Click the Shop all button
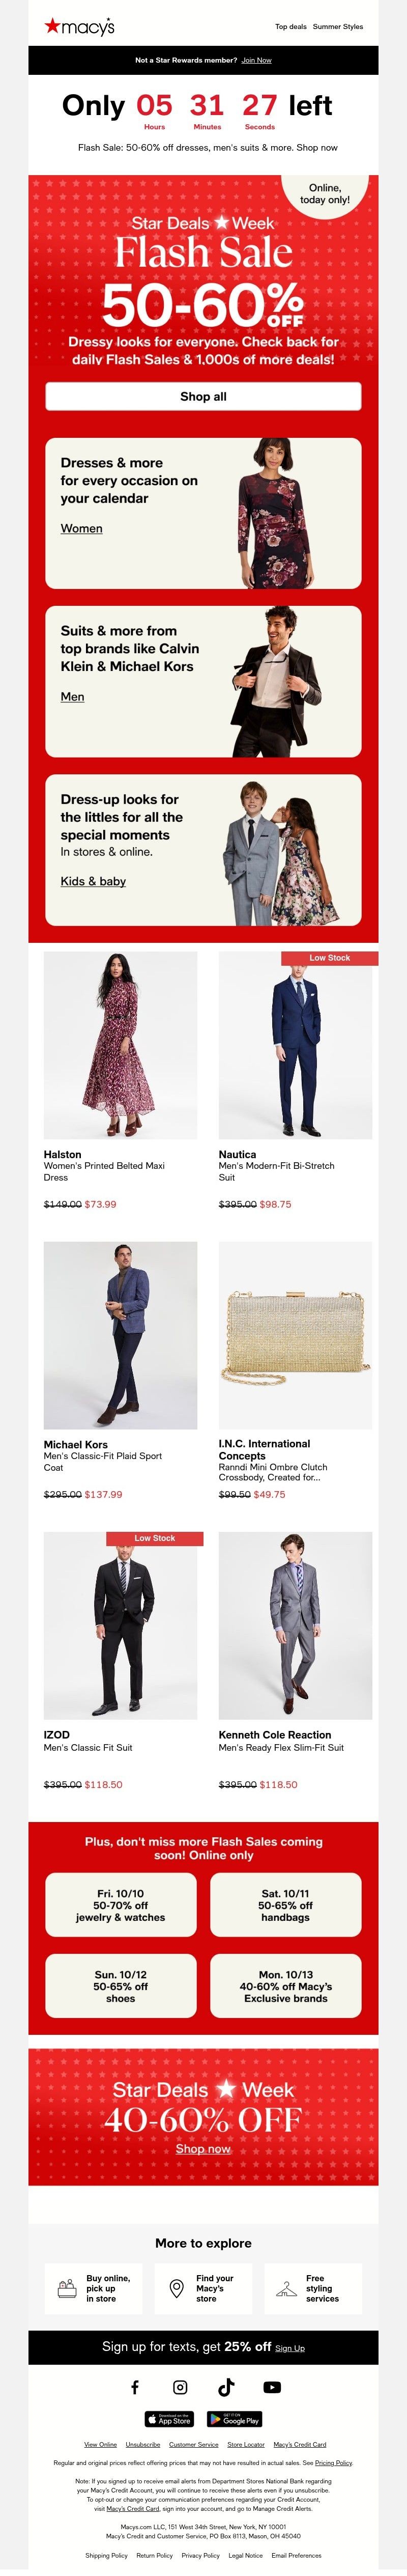This screenshot has height=2576, width=407. pyautogui.click(x=203, y=396)
